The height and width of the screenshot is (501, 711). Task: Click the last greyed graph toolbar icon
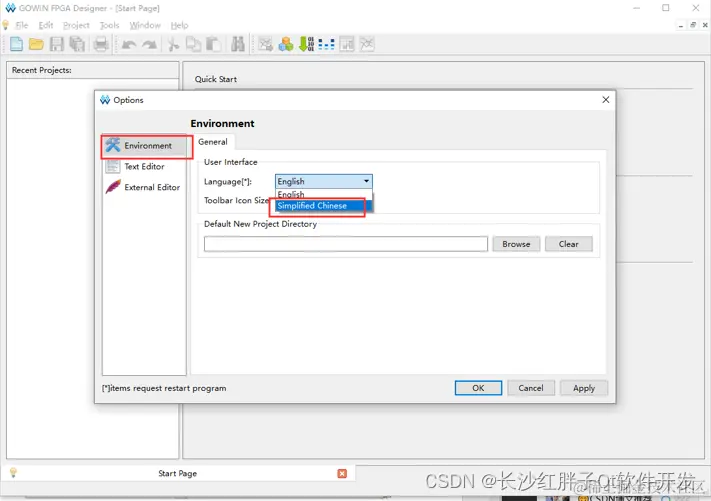[x=367, y=44]
